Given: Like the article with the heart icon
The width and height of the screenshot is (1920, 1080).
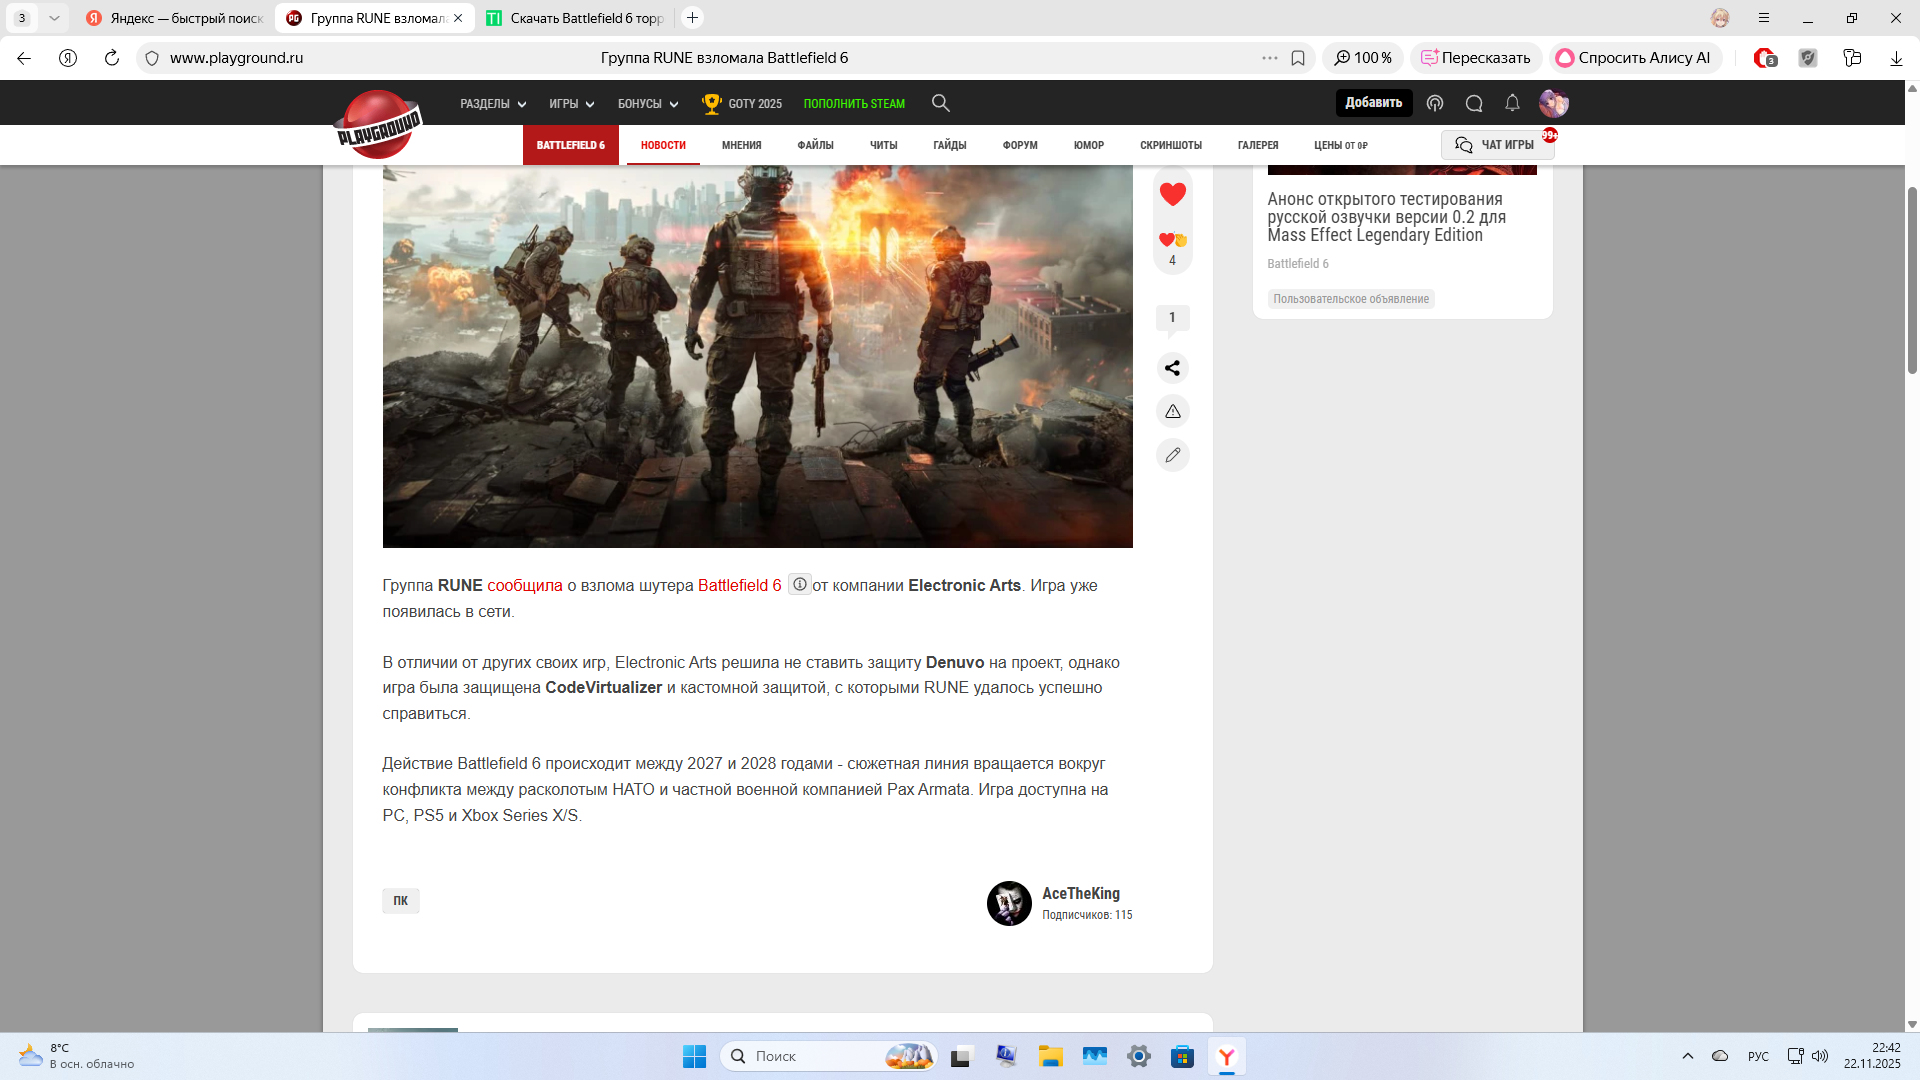Looking at the screenshot, I should click(x=1172, y=194).
